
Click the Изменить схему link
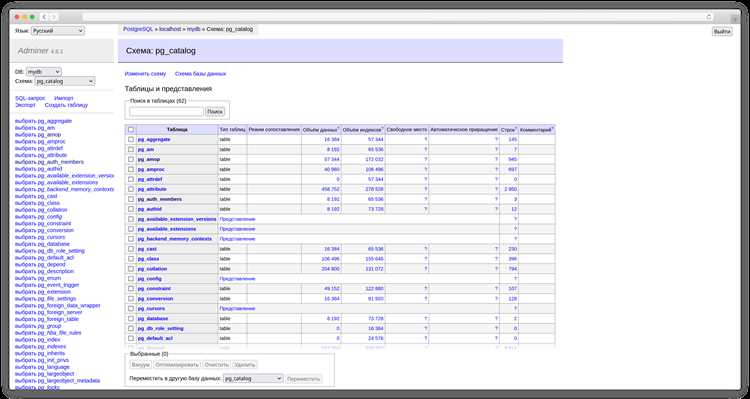coord(145,74)
